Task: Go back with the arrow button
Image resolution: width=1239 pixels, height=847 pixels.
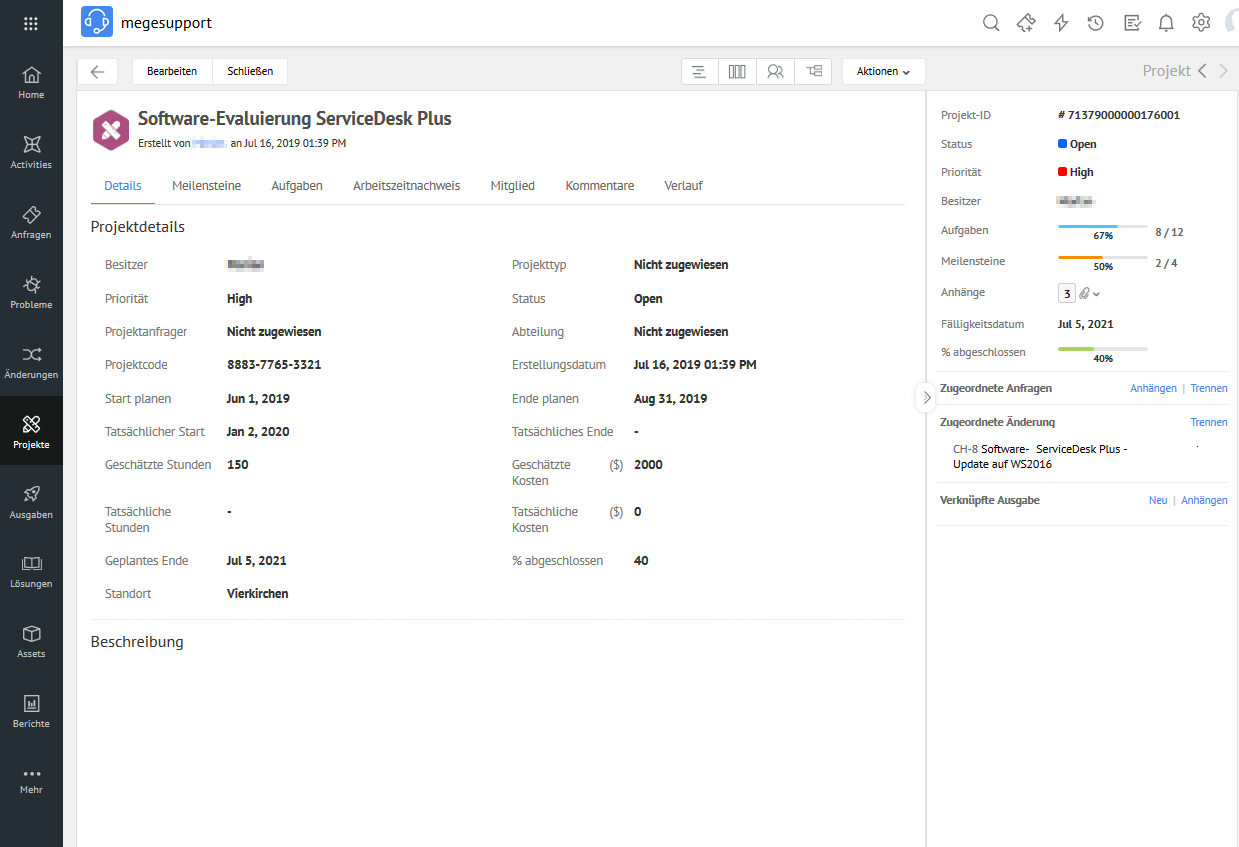Action: tap(97, 71)
